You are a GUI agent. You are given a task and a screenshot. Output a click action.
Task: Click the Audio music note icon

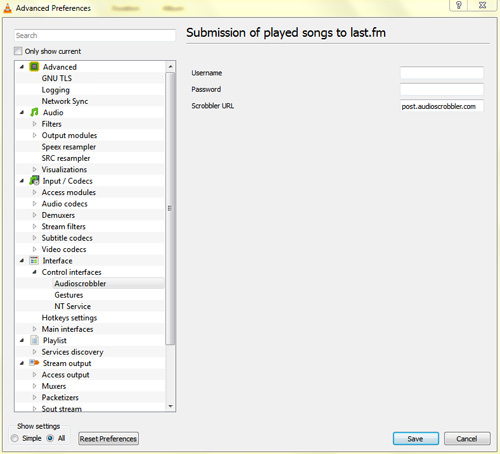click(34, 112)
